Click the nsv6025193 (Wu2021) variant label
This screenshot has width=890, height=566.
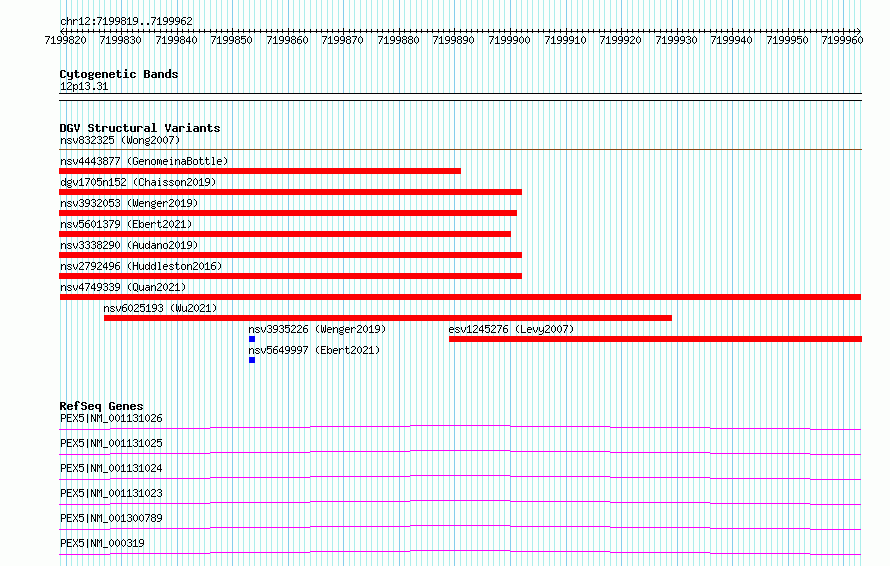pyautogui.click(x=160, y=308)
